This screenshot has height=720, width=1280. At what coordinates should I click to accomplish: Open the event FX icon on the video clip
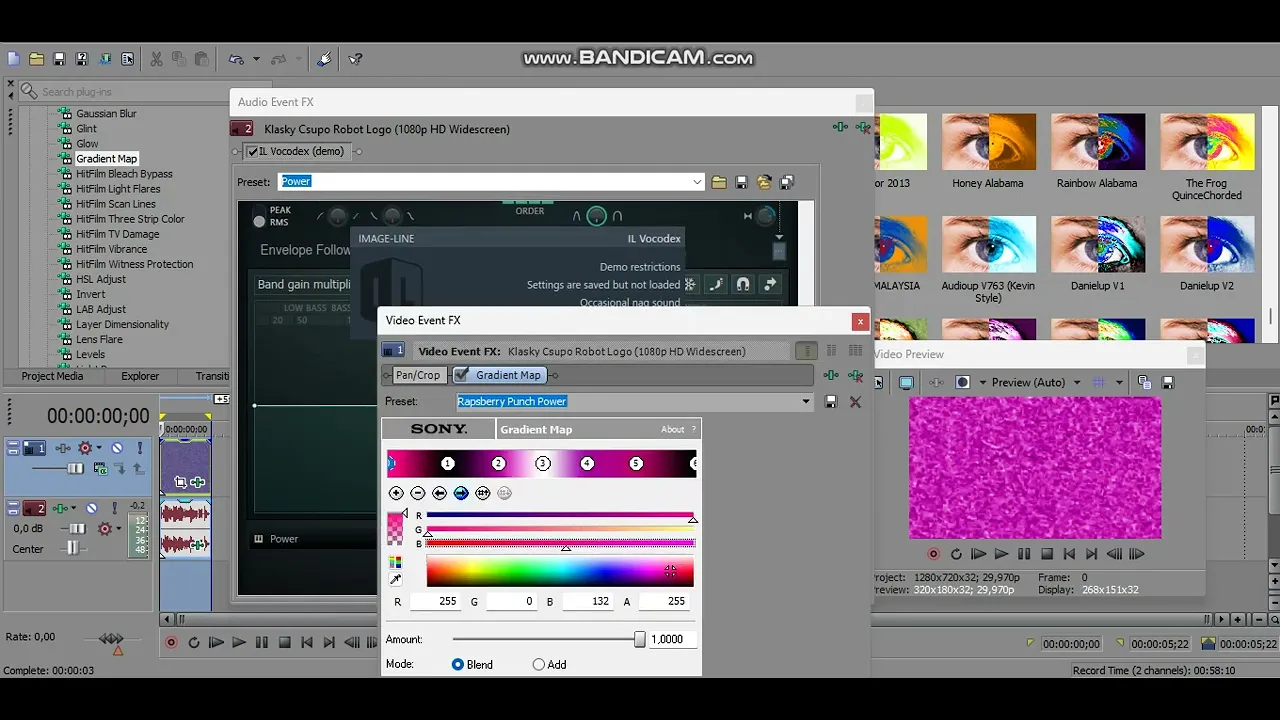coord(197,482)
